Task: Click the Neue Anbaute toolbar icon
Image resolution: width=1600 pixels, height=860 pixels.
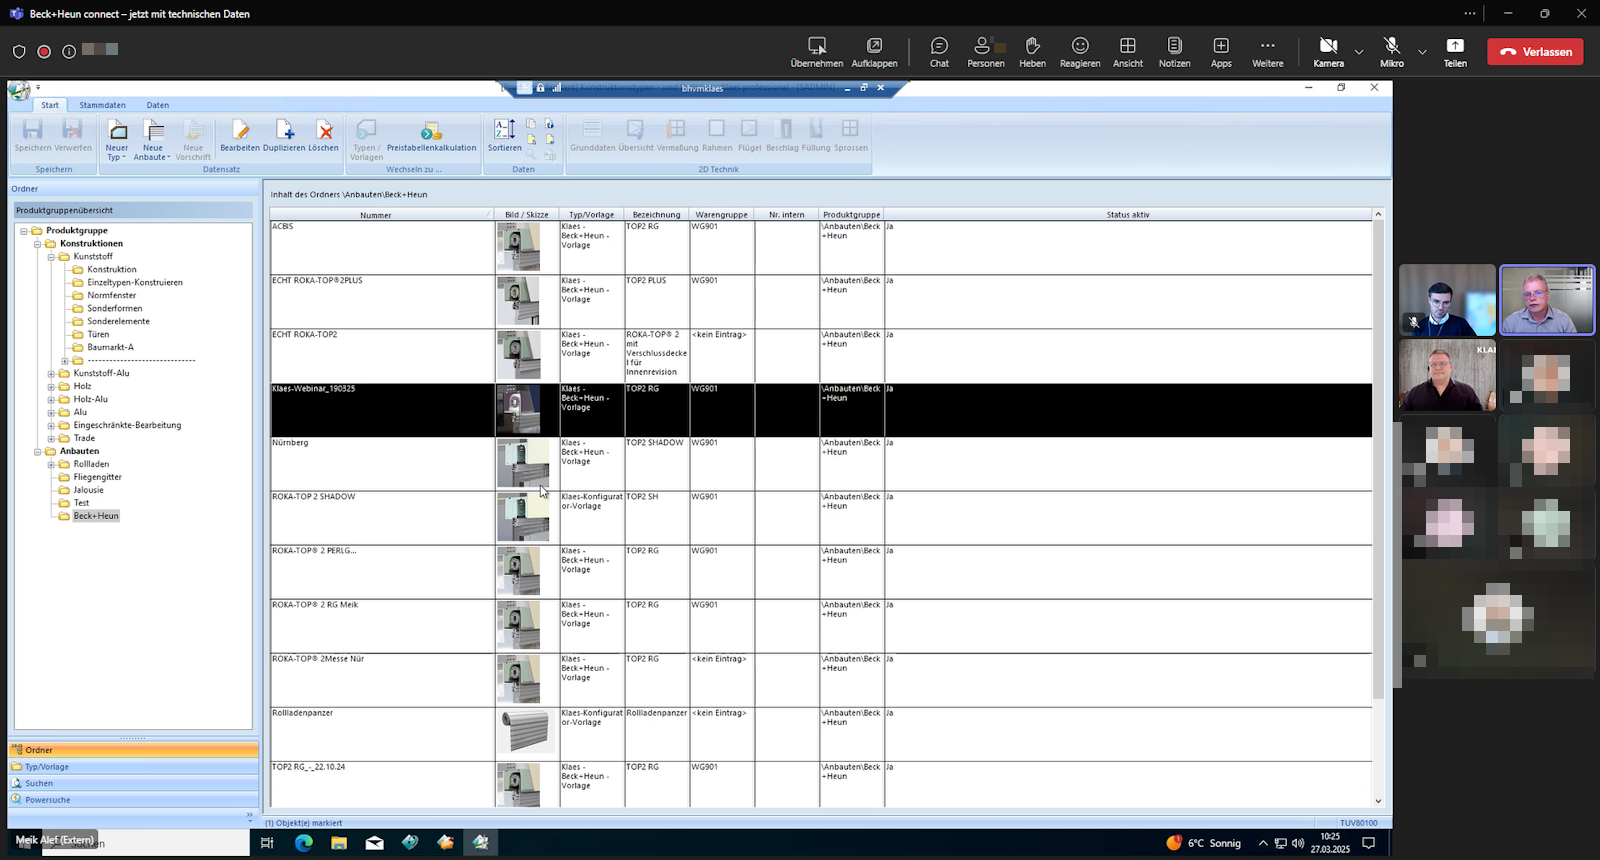Action: pos(153,130)
